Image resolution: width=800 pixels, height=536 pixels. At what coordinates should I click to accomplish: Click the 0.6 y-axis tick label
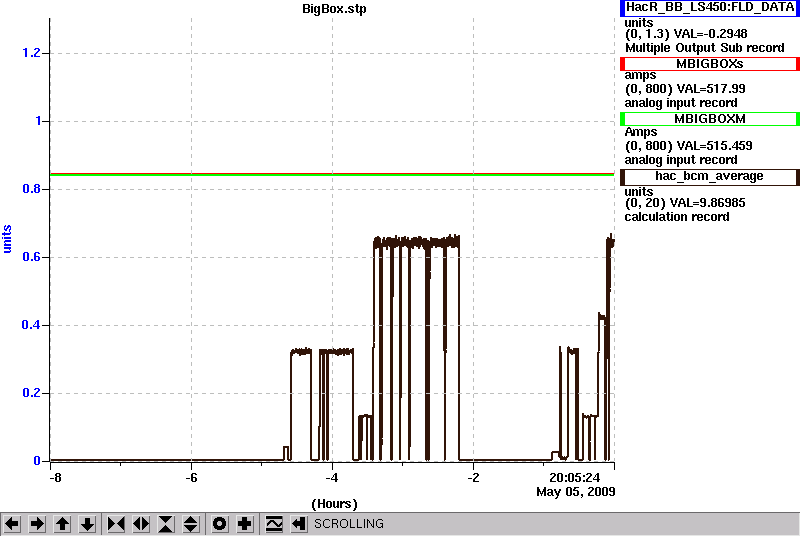(31, 257)
